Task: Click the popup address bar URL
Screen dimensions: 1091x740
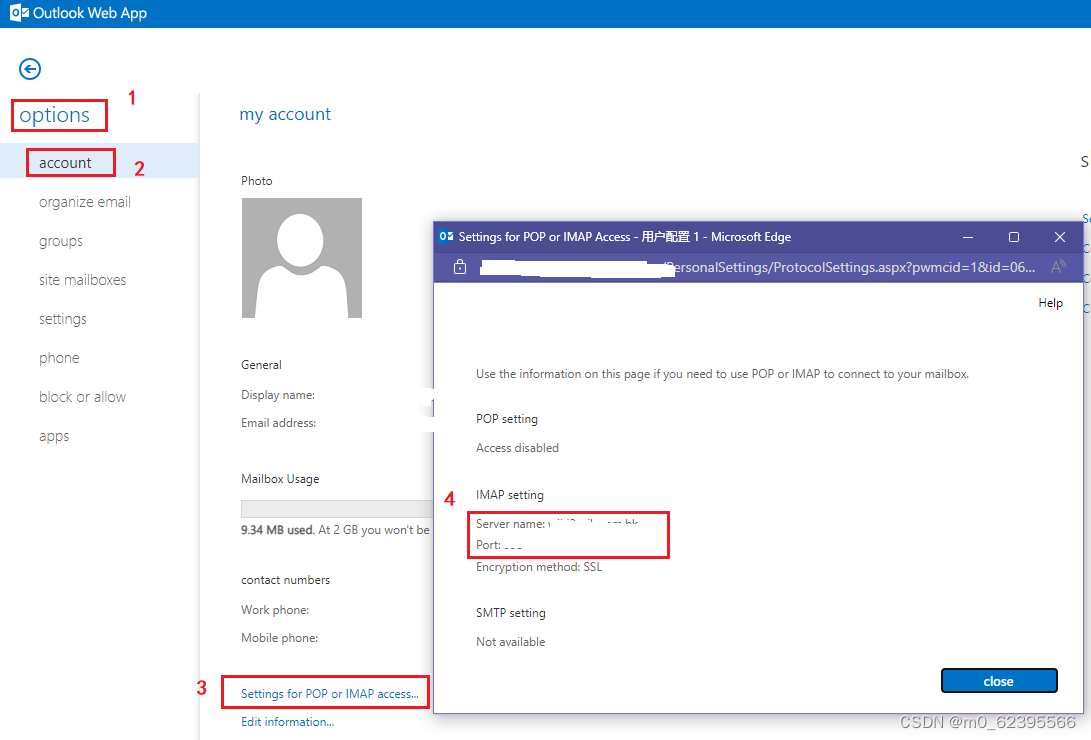Action: [758, 267]
